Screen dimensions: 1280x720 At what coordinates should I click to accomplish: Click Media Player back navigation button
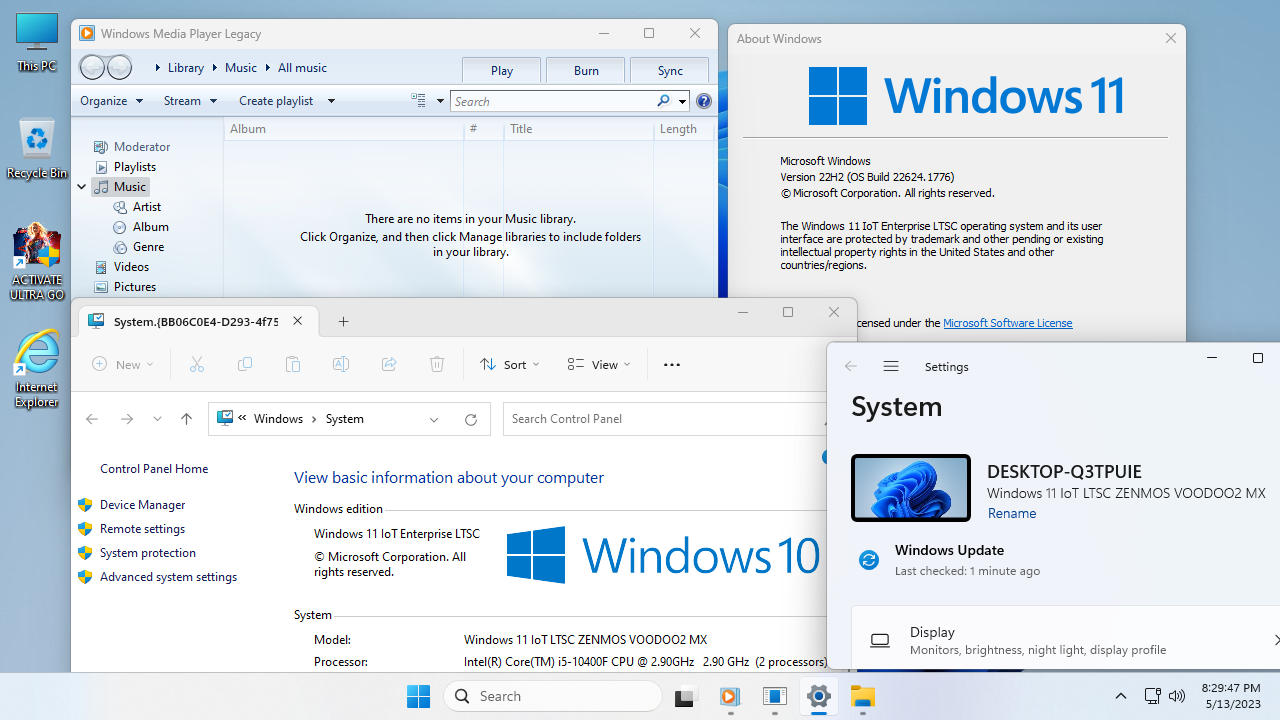92,67
